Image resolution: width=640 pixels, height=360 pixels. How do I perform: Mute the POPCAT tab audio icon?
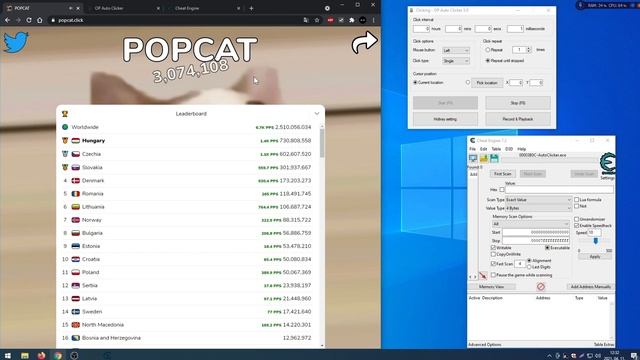pyautogui.click(x=71, y=8)
